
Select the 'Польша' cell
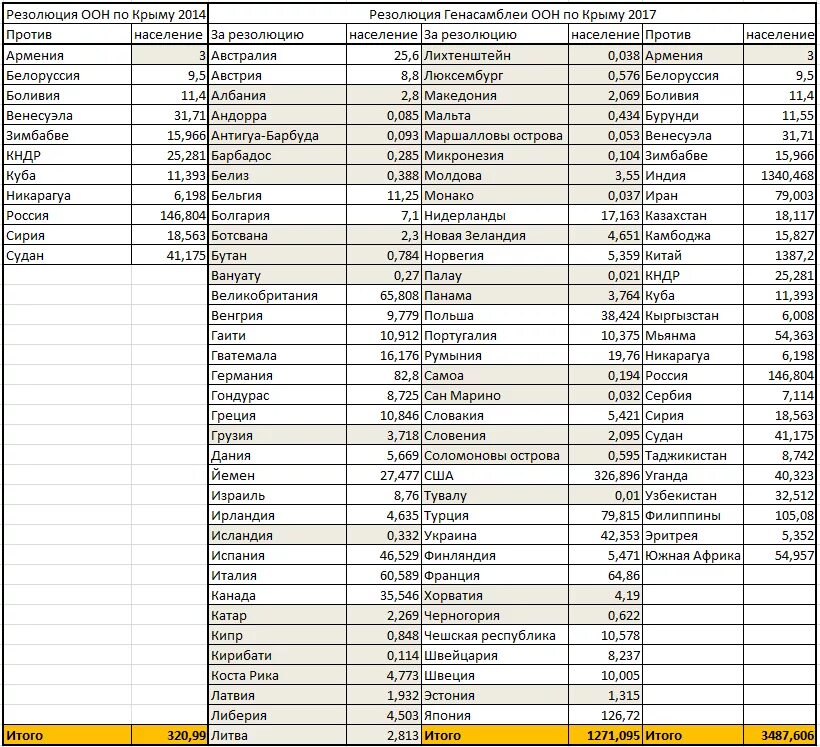pos(495,315)
